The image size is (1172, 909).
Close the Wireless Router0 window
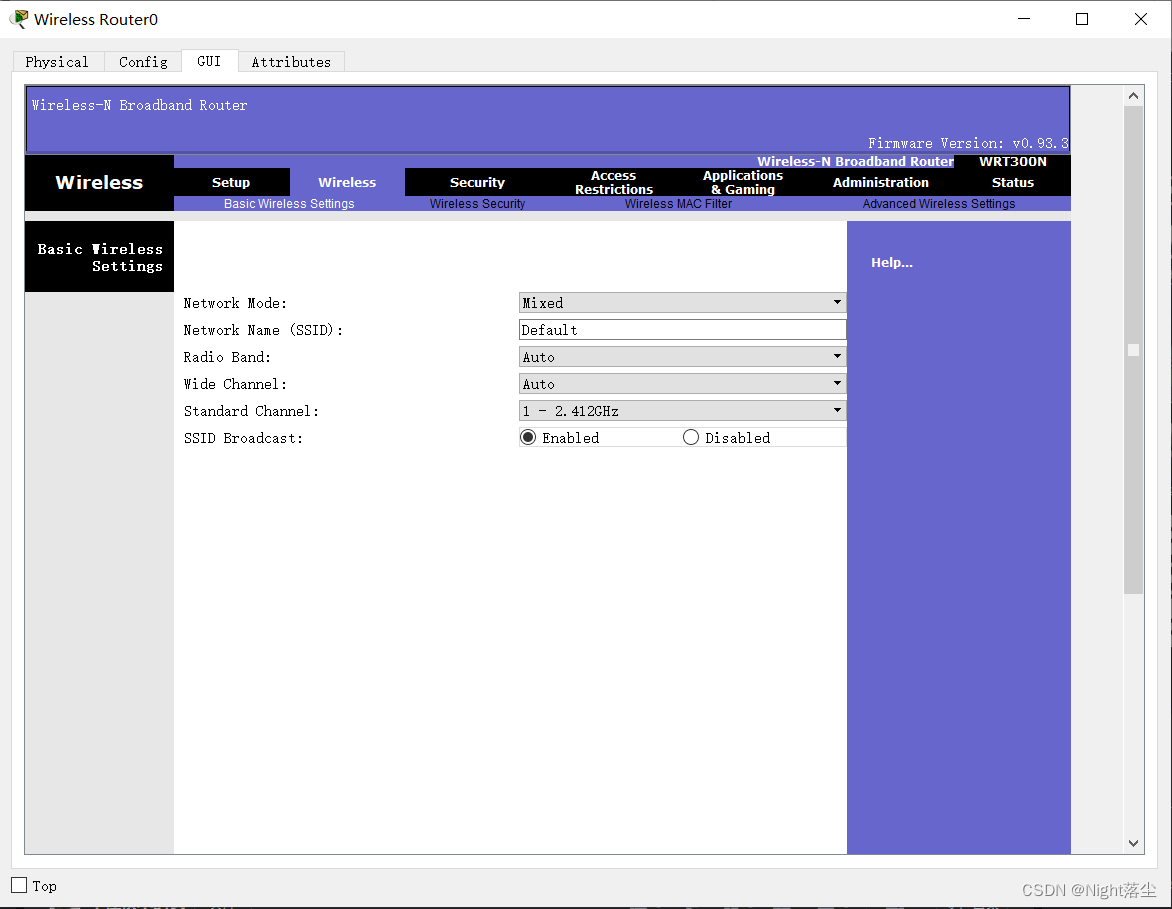coord(1141,19)
